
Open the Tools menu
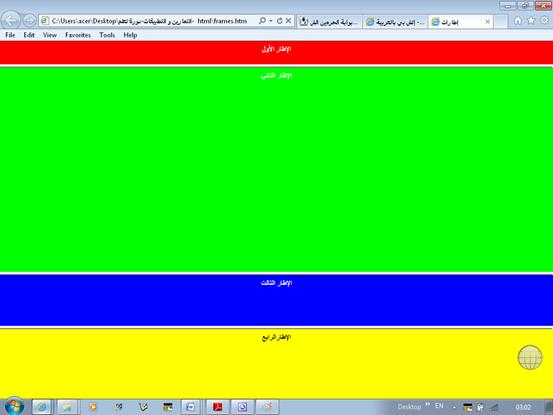coord(107,35)
